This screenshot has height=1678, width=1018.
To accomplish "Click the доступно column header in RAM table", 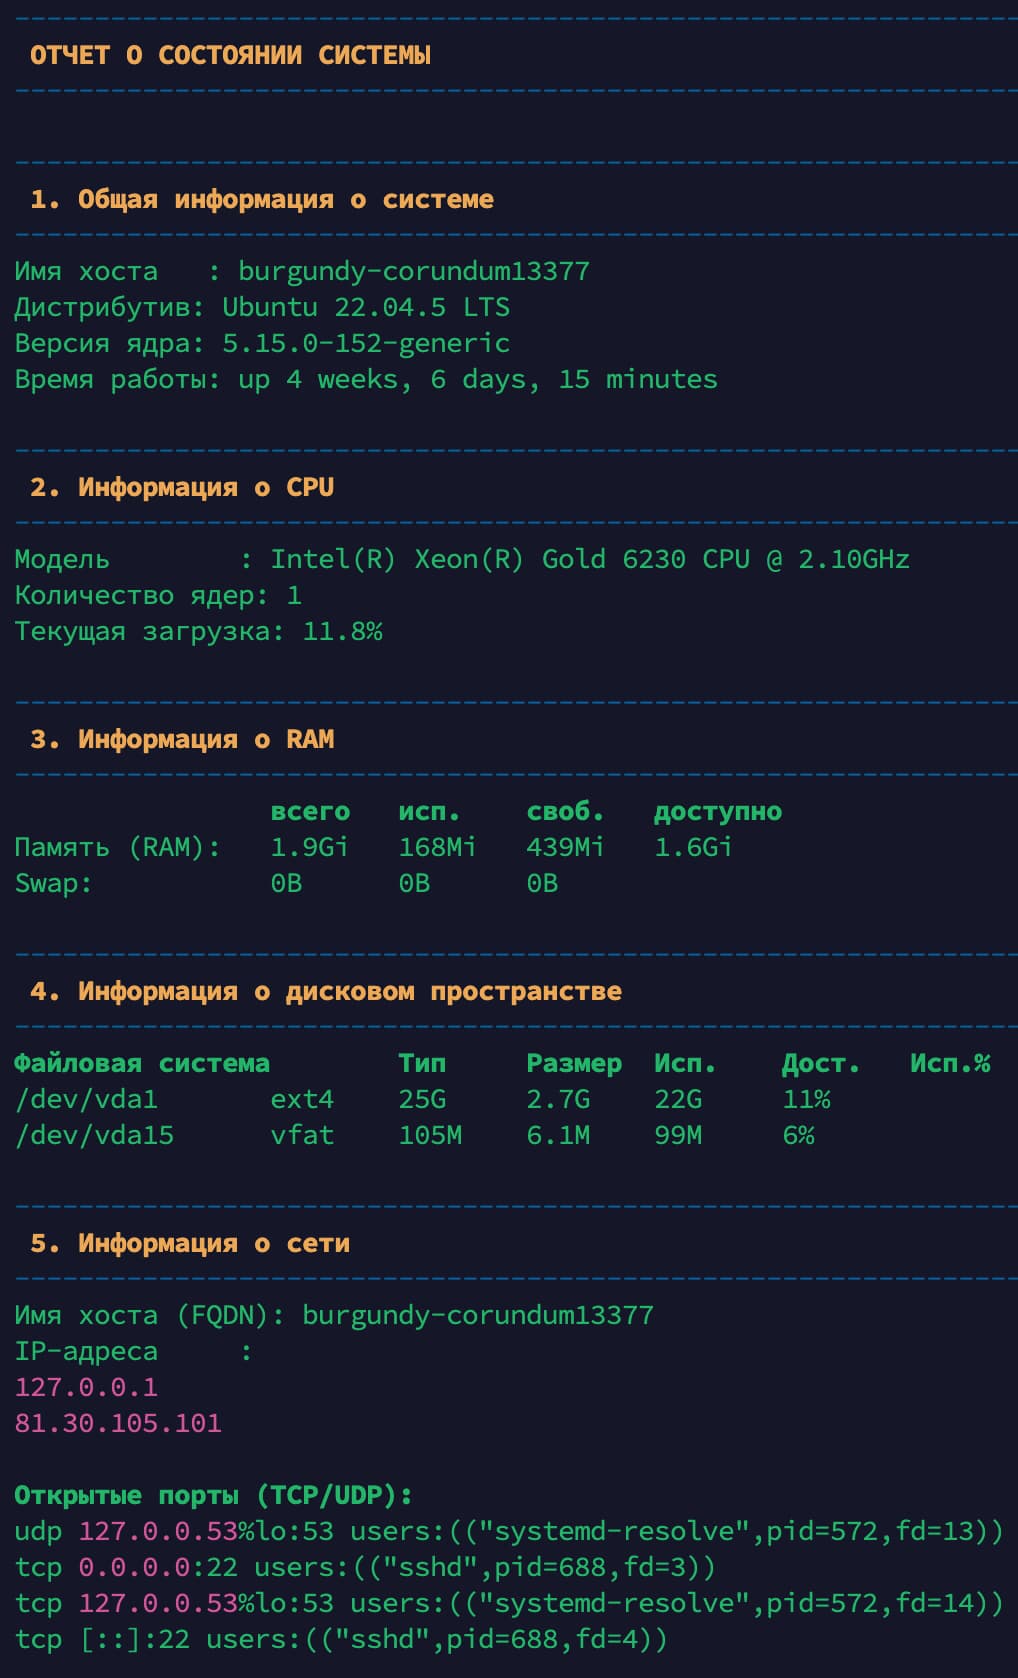I will 717,811.
